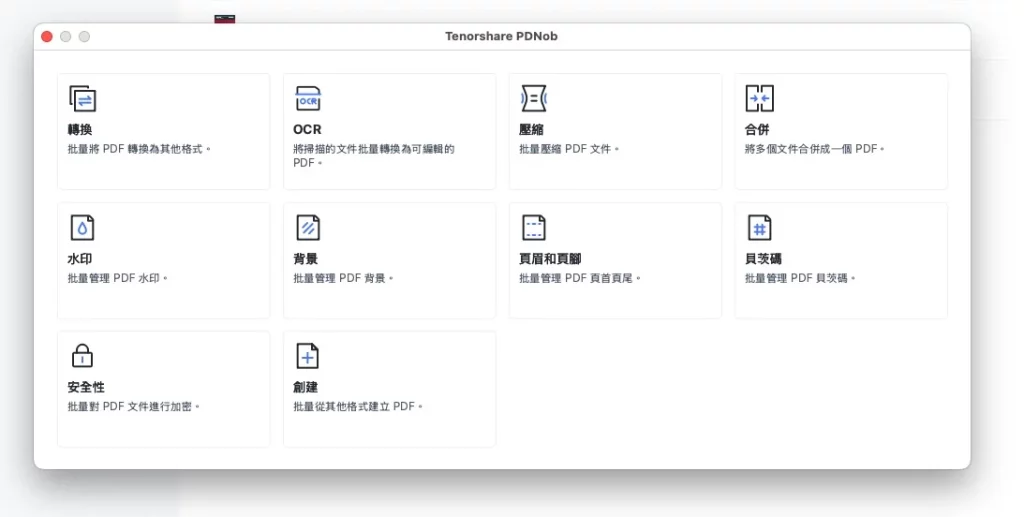The image size is (1024, 517).
Task: Click the OCR heading label
Action: click(307, 129)
